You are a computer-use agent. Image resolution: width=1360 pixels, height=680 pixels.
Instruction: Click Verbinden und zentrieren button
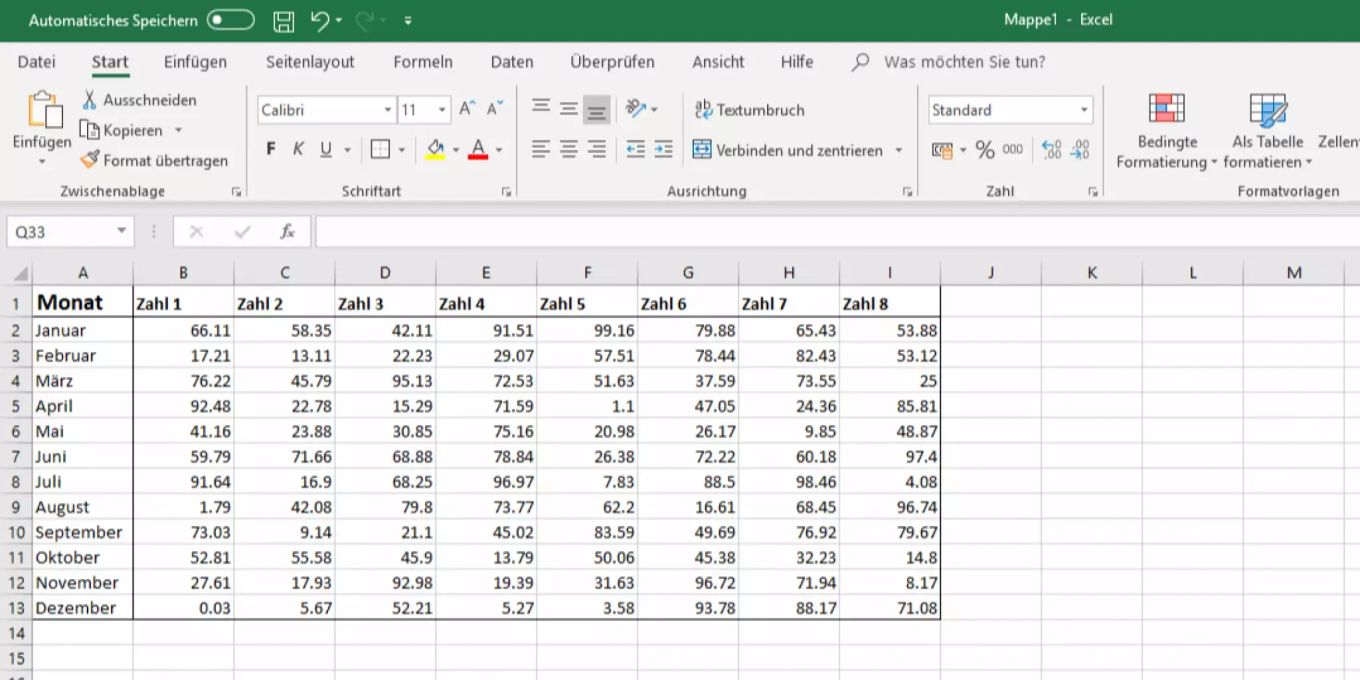click(x=788, y=150)
